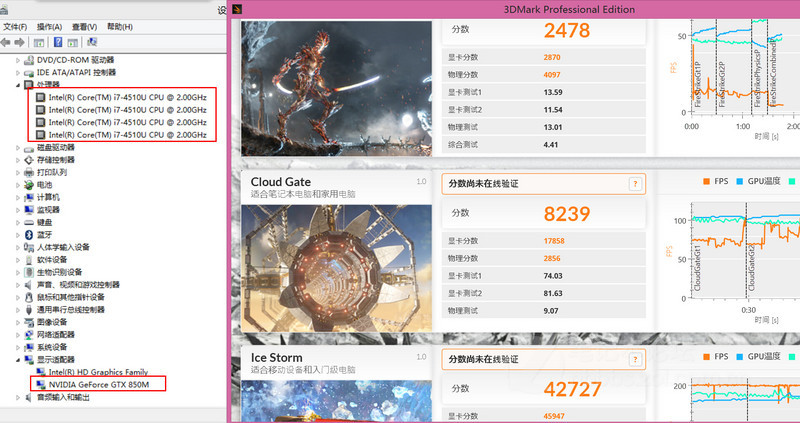
Task: Click the Cloud Gate benchmark title
Action: pyautogui.click(x=281, y=182)
